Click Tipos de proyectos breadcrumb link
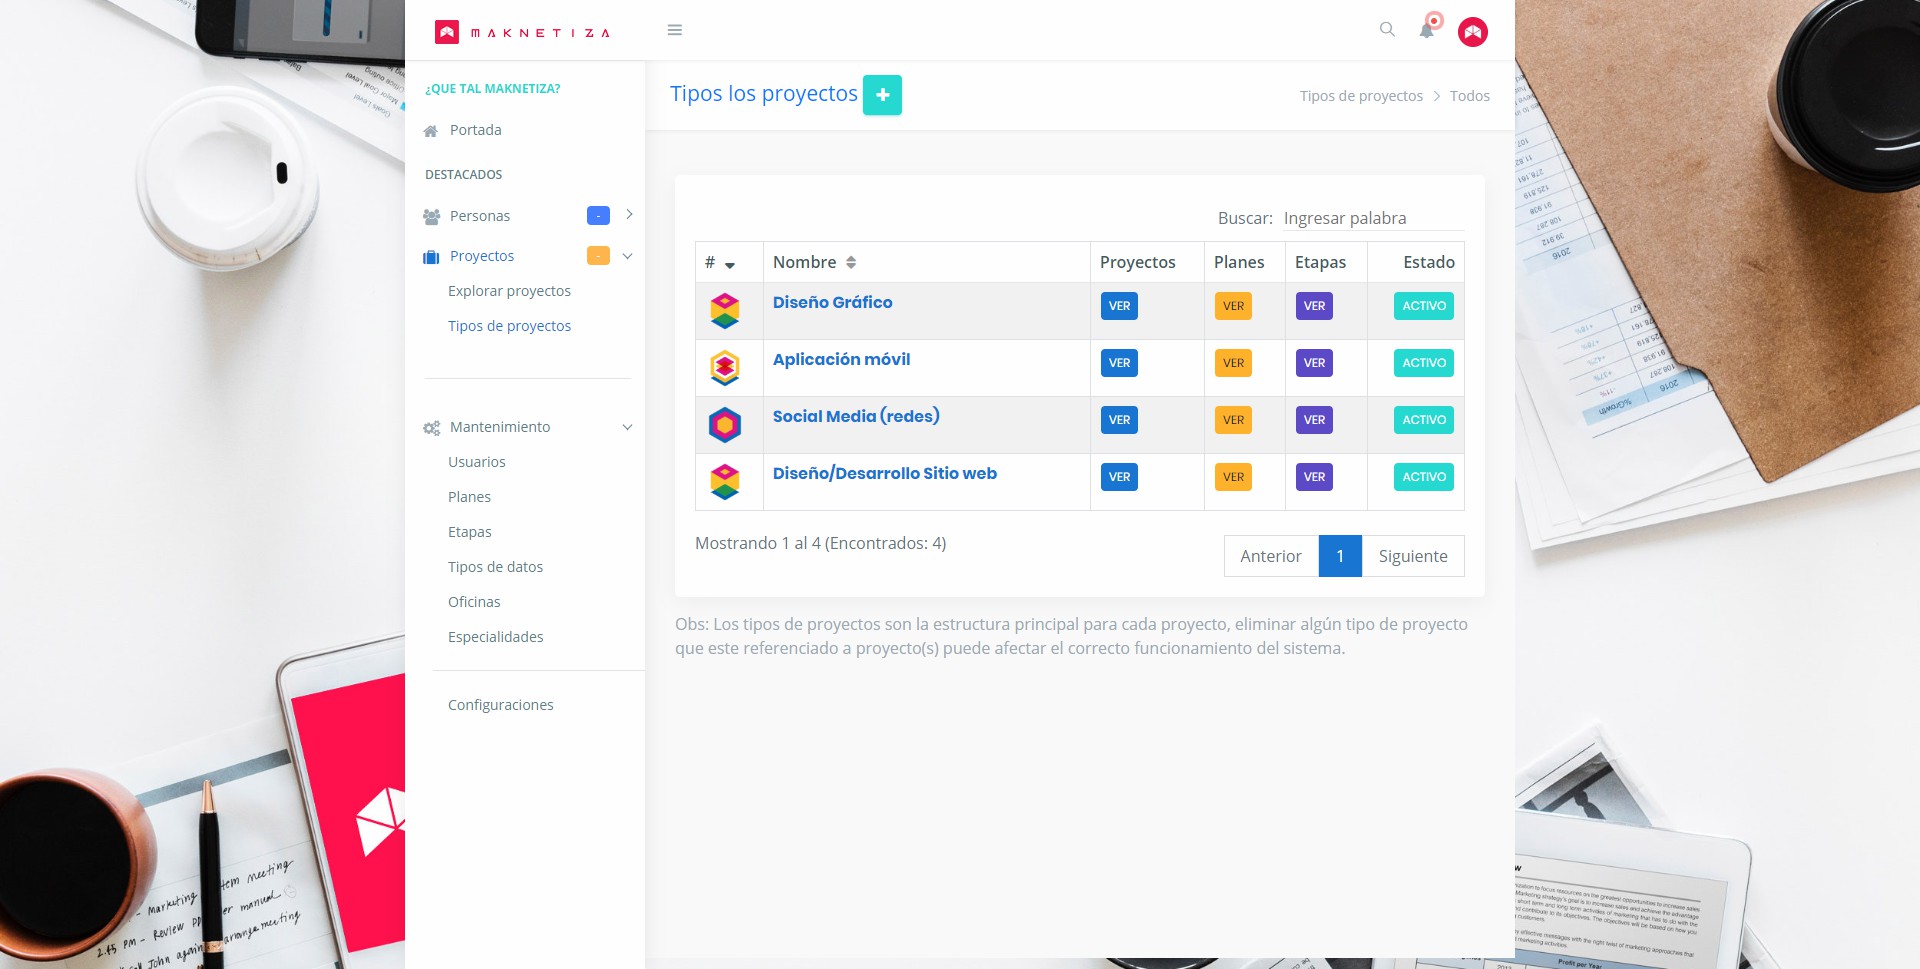 tap(1361, 96)
